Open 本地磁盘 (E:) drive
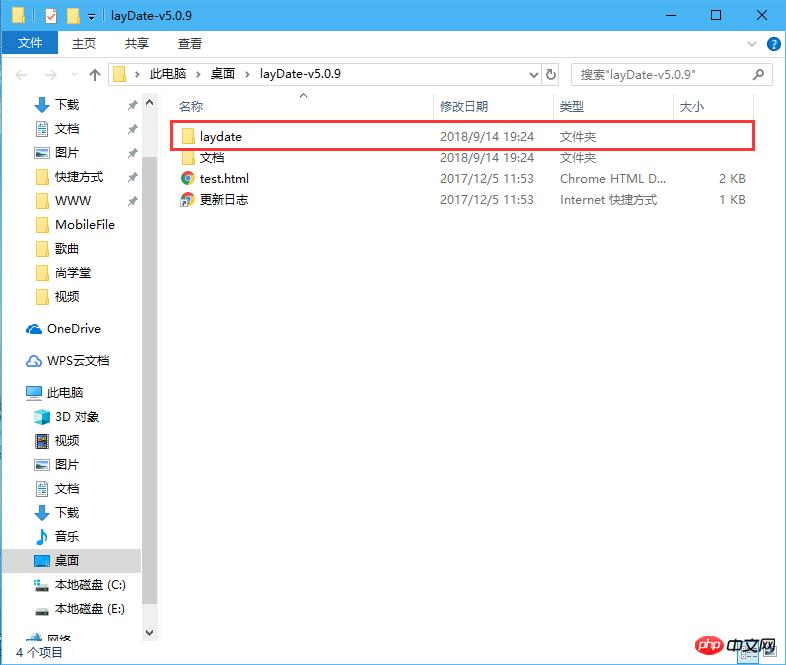Screen dimensions: 786x665 (x=90, y=608)
